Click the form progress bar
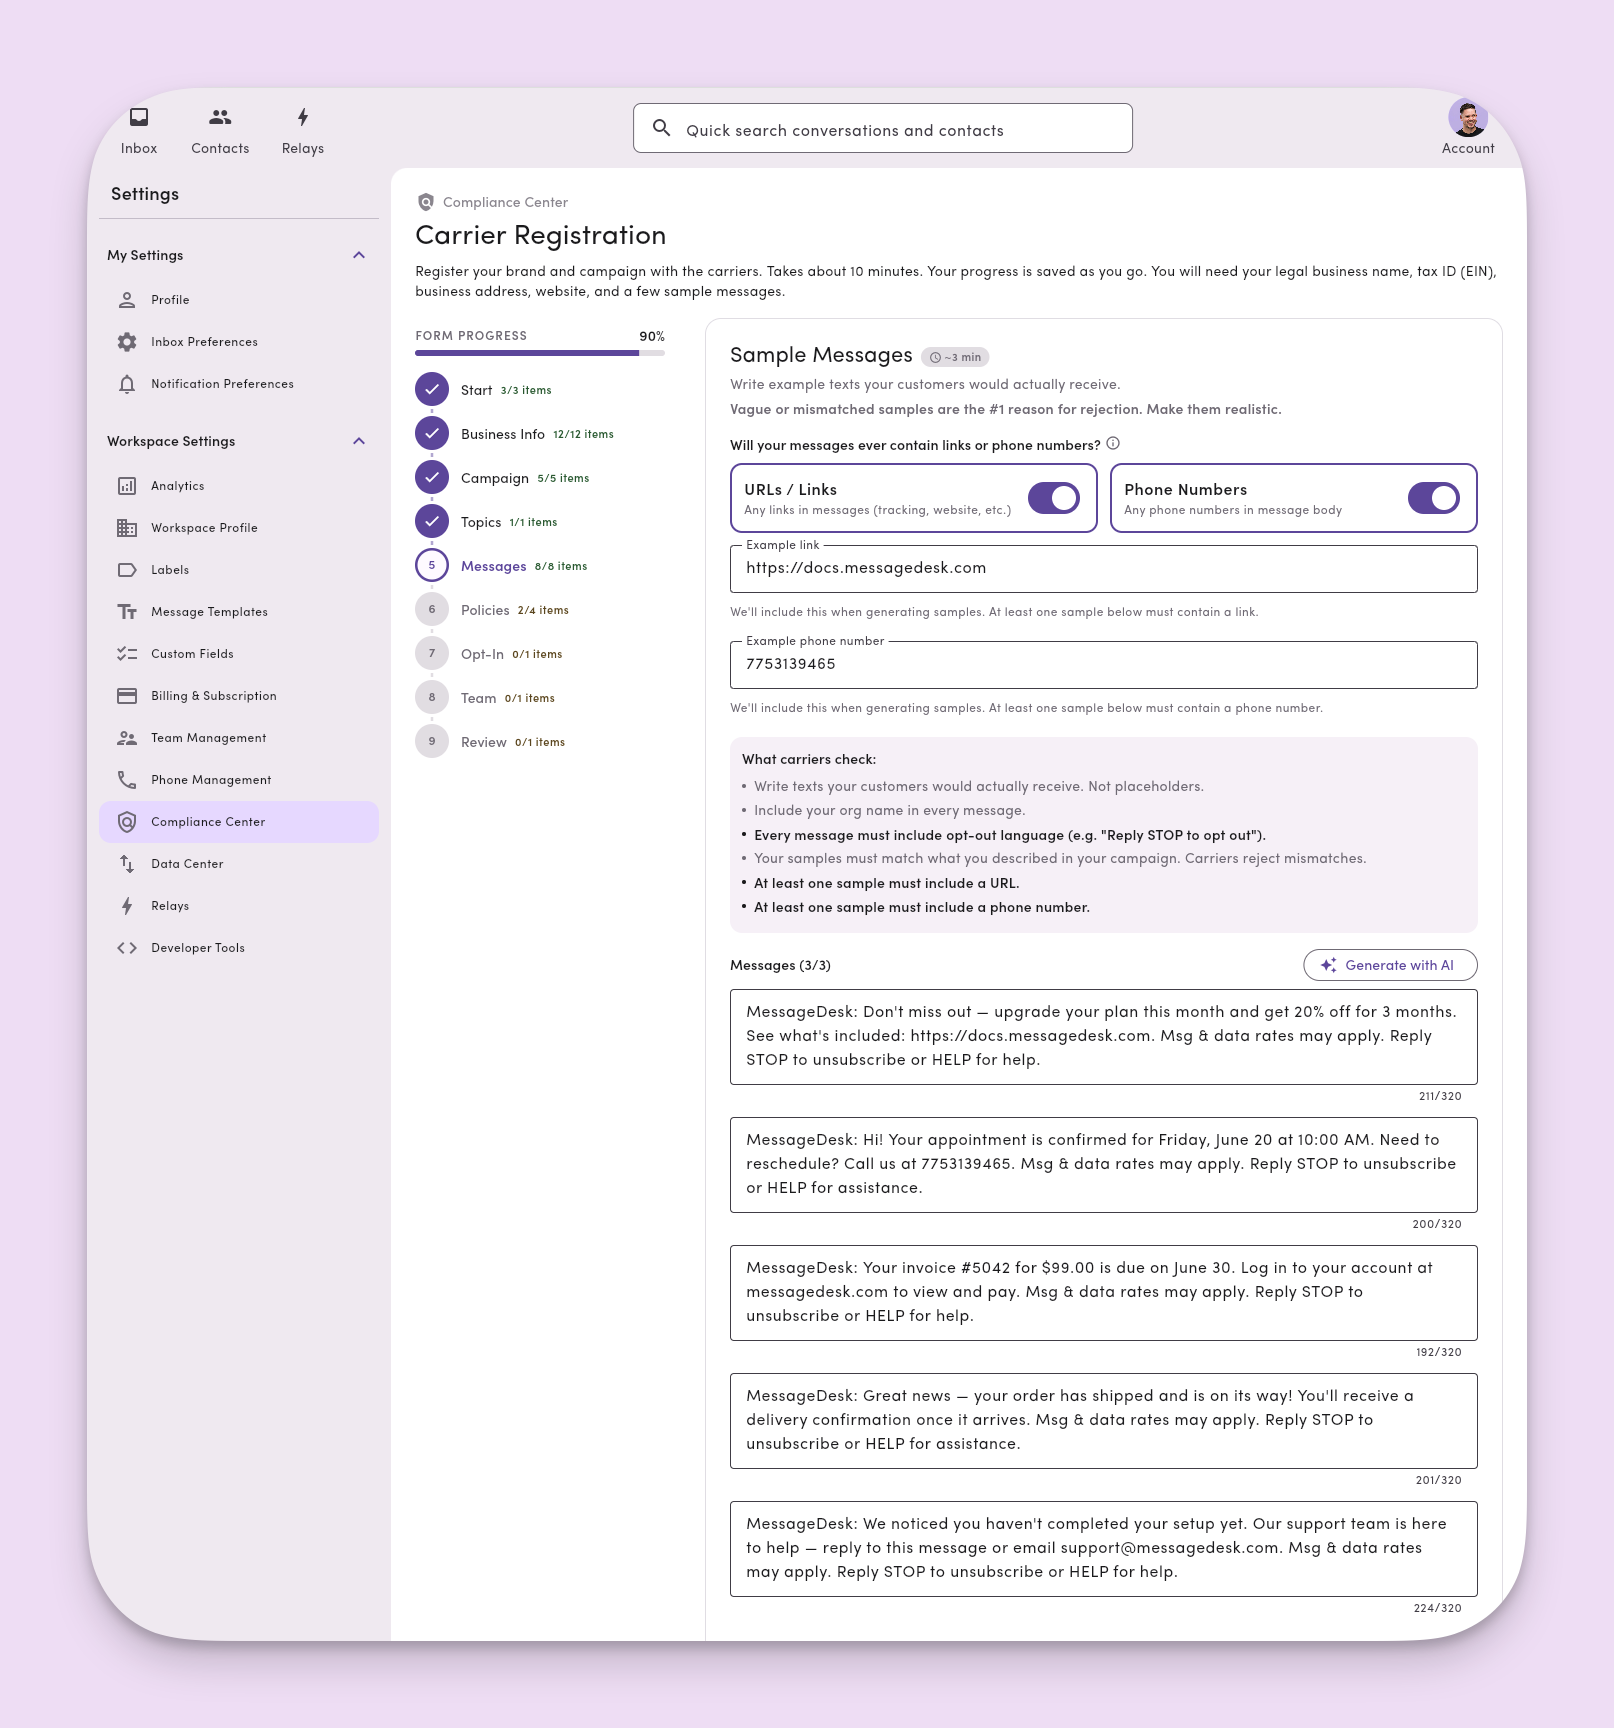This screenshot has height=1728, width=1614. point(540,353)
